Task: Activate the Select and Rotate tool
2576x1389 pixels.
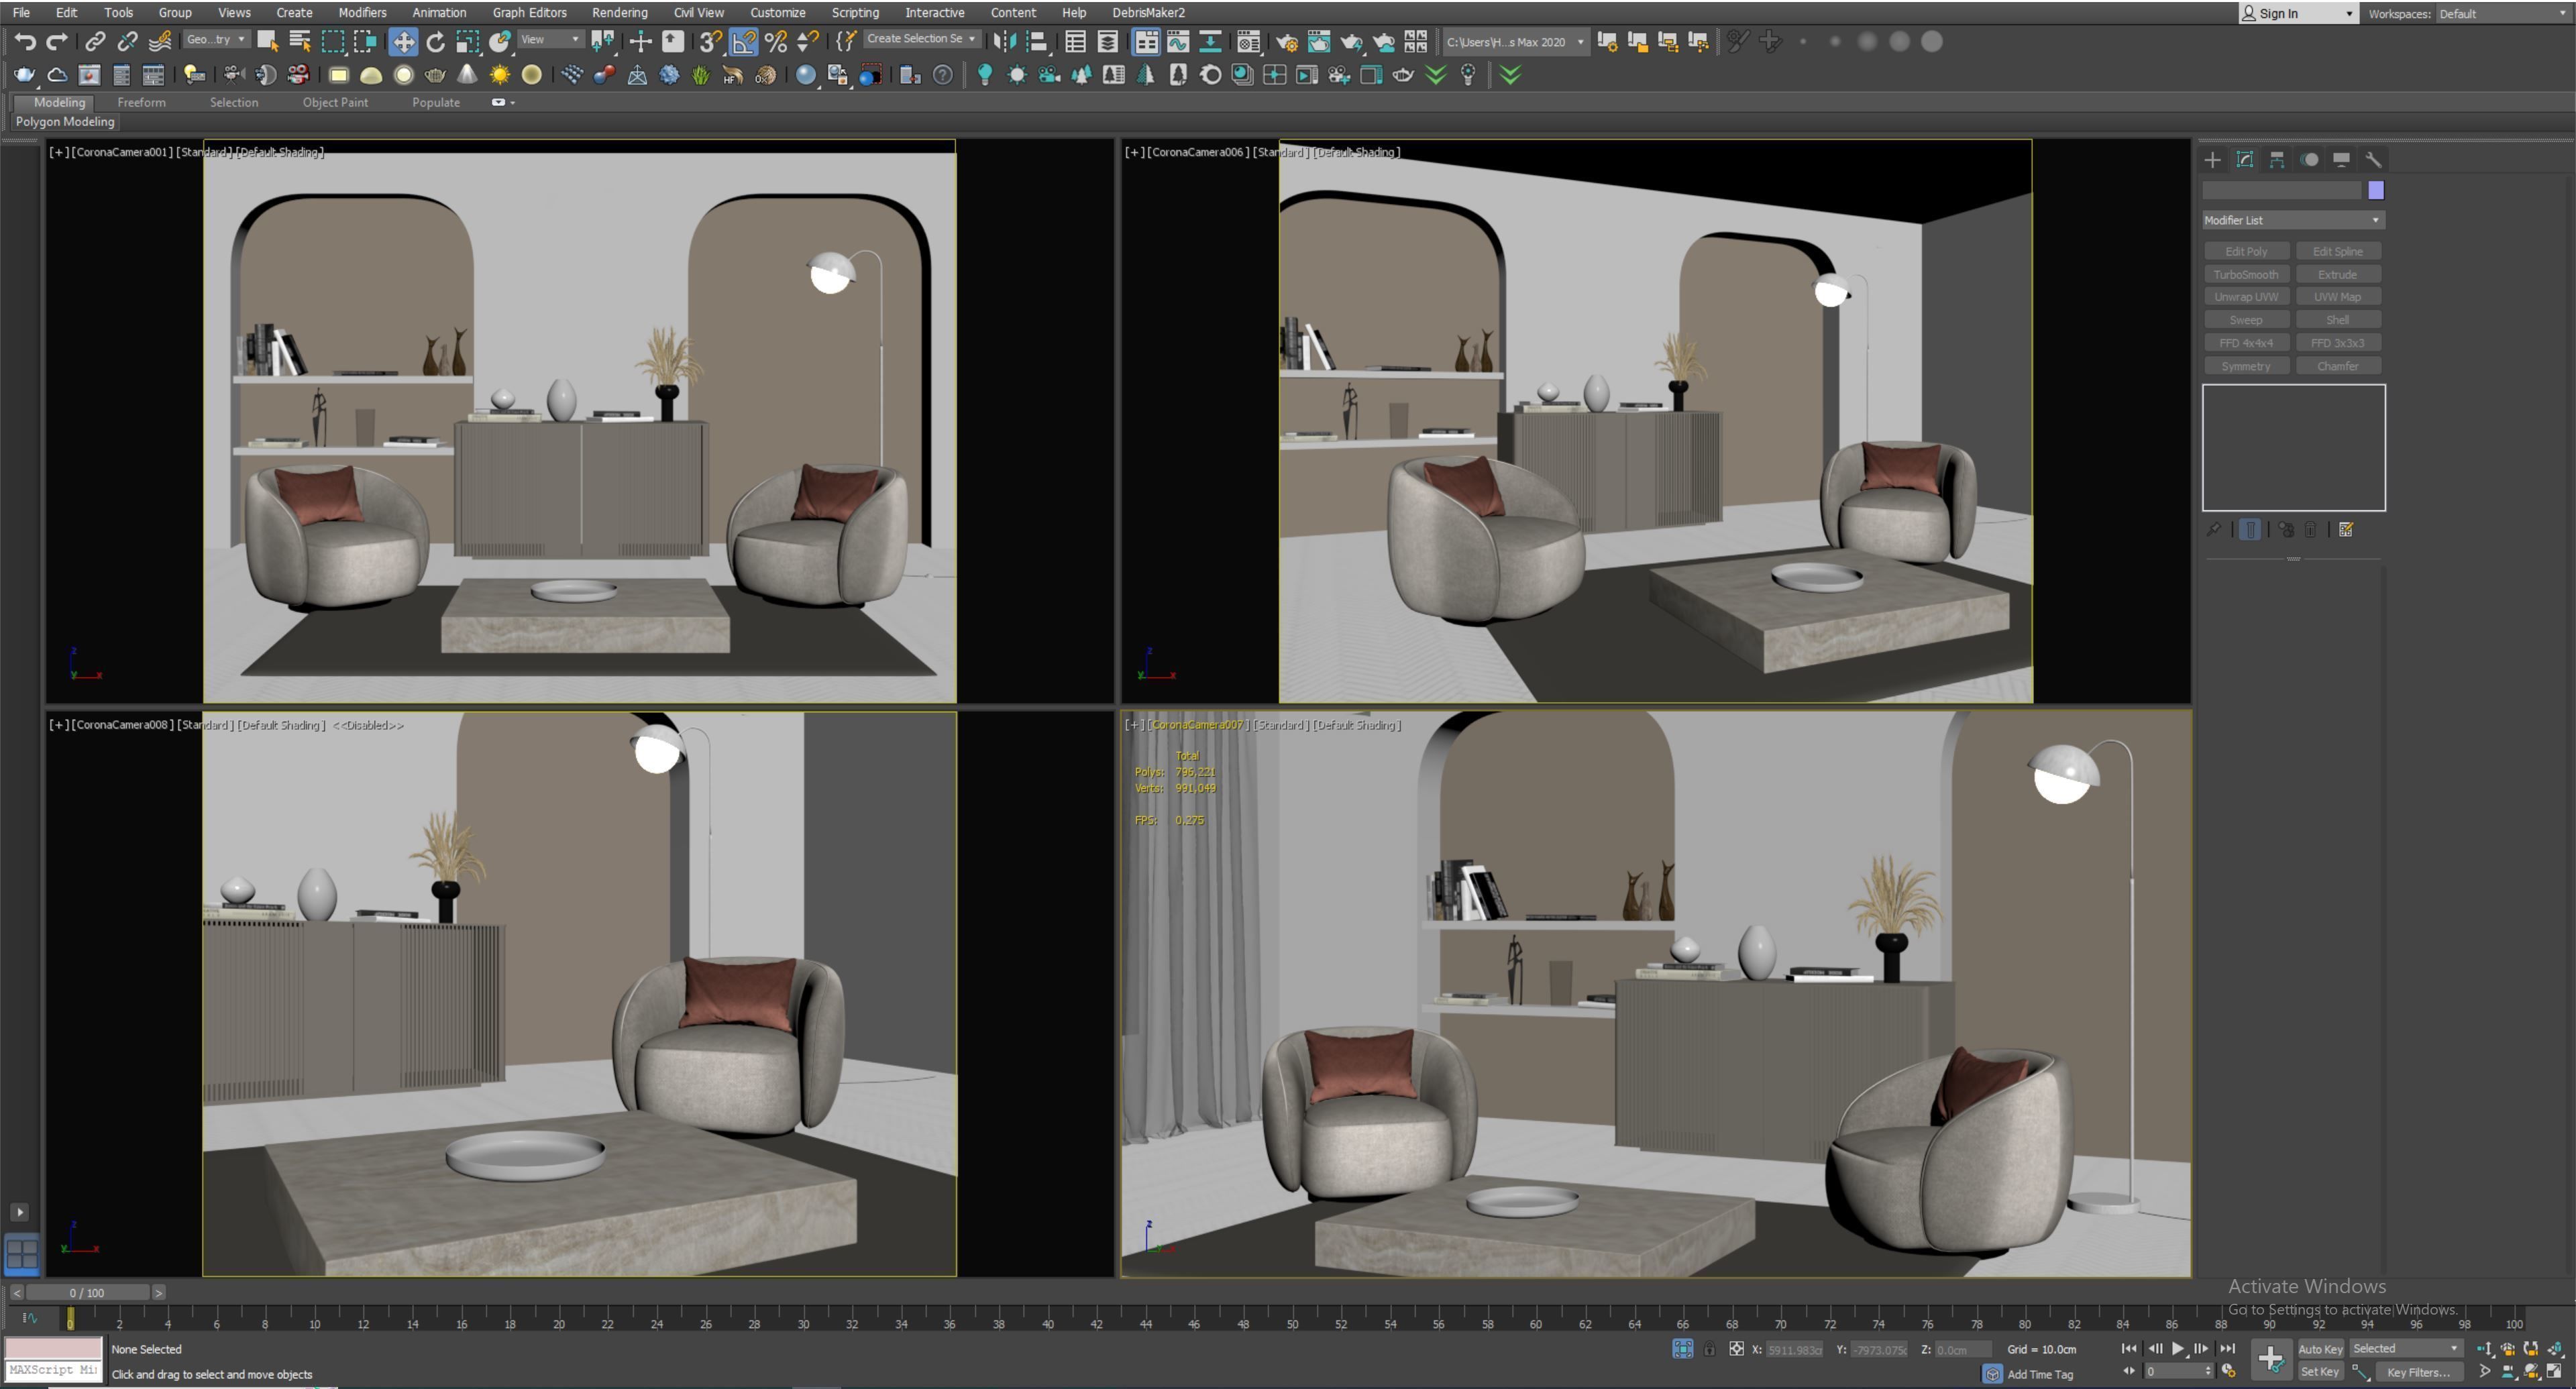Action: pyautogui.click(x=435, y=41)
